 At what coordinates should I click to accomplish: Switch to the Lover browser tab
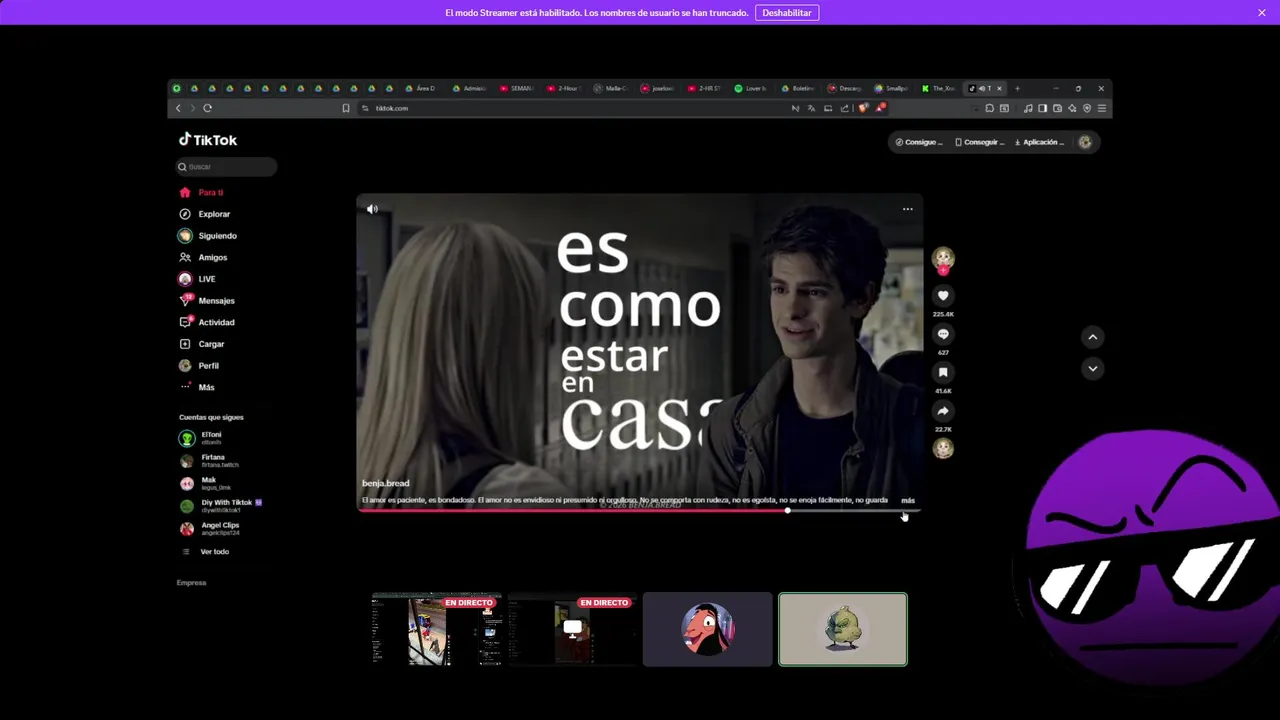(752, 88)
